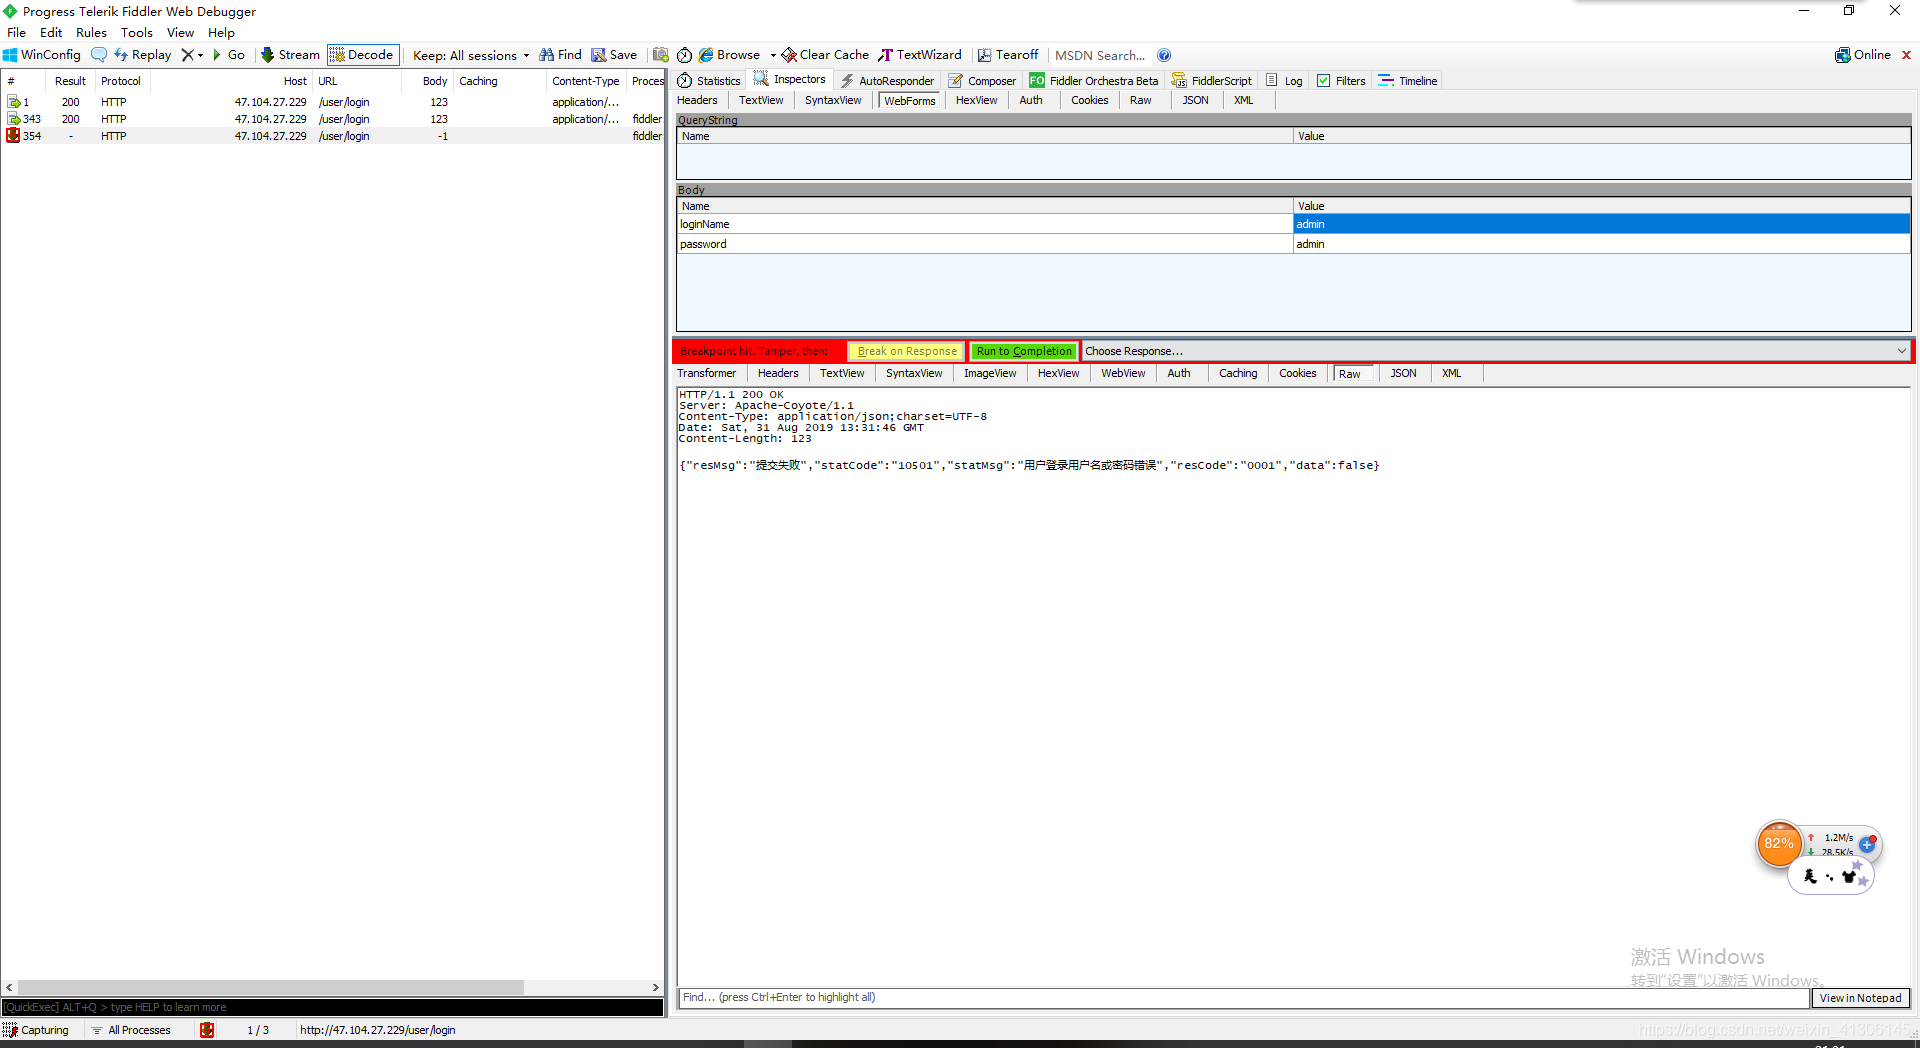Screen dimensions: 1920x1048
Task: Click the comment speech bubble icon
Action: [99, 55]
